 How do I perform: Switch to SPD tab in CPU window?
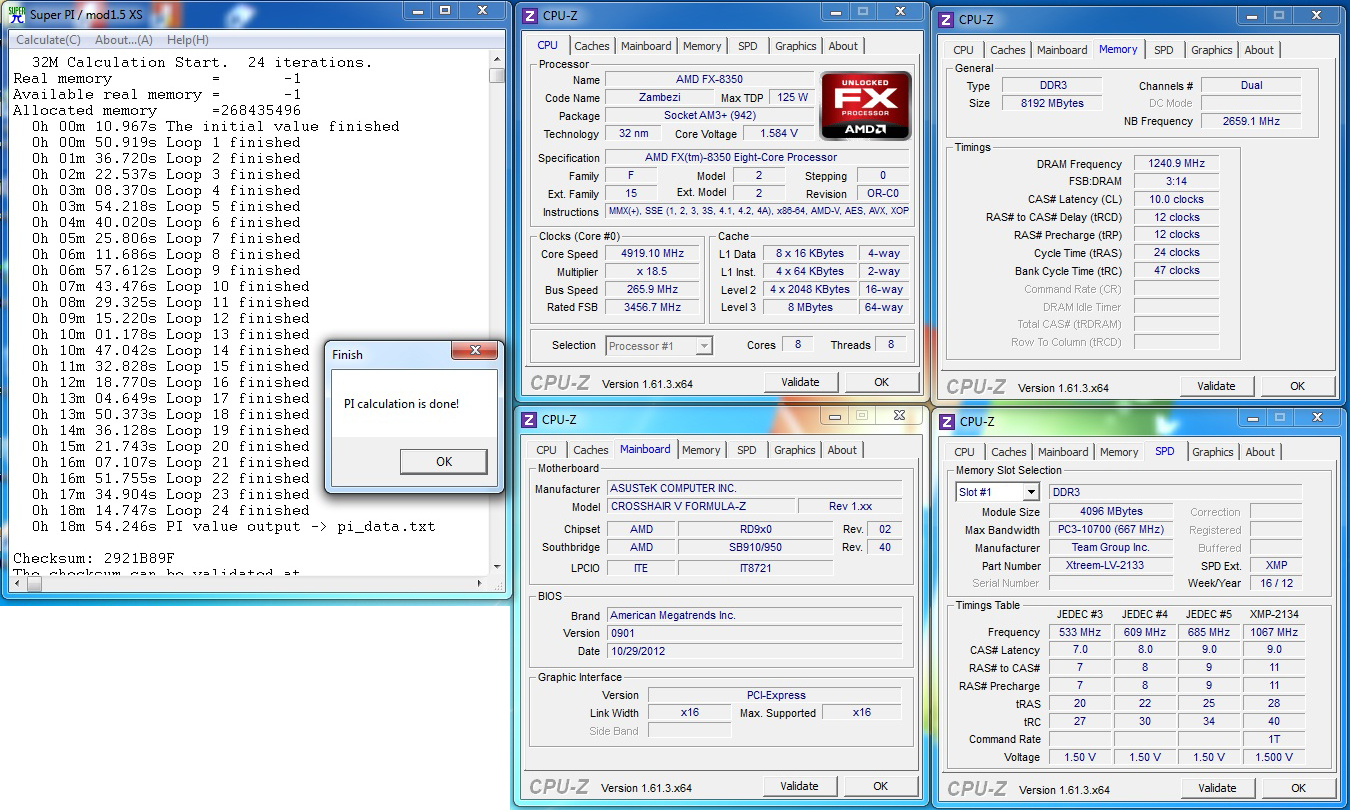pyautogui.click(x=748, y=46)
